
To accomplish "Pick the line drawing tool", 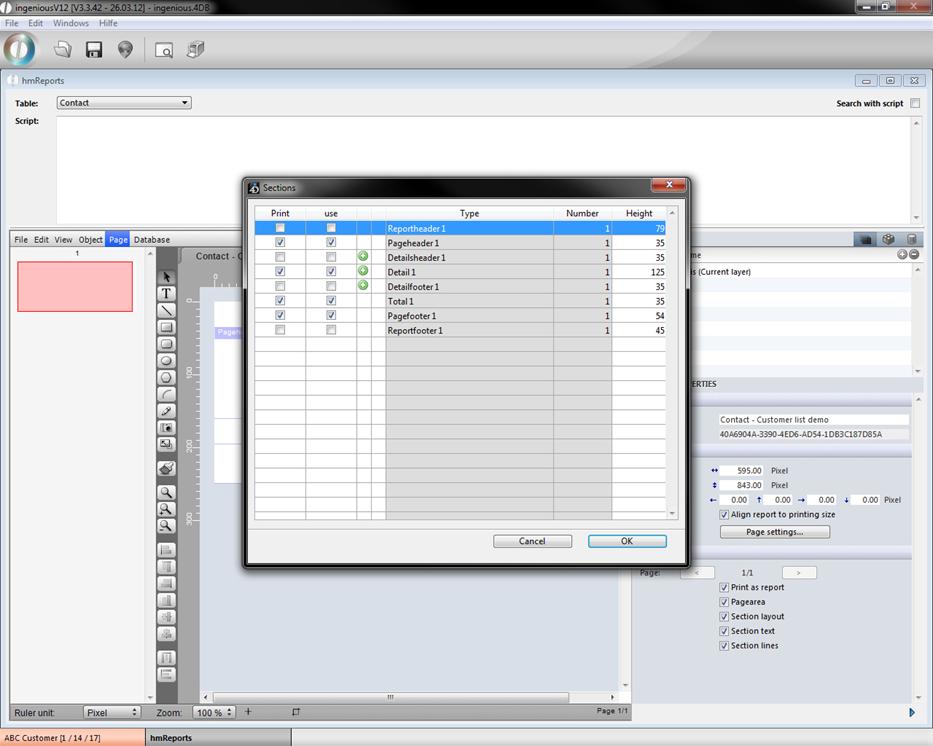I will 166,311.
